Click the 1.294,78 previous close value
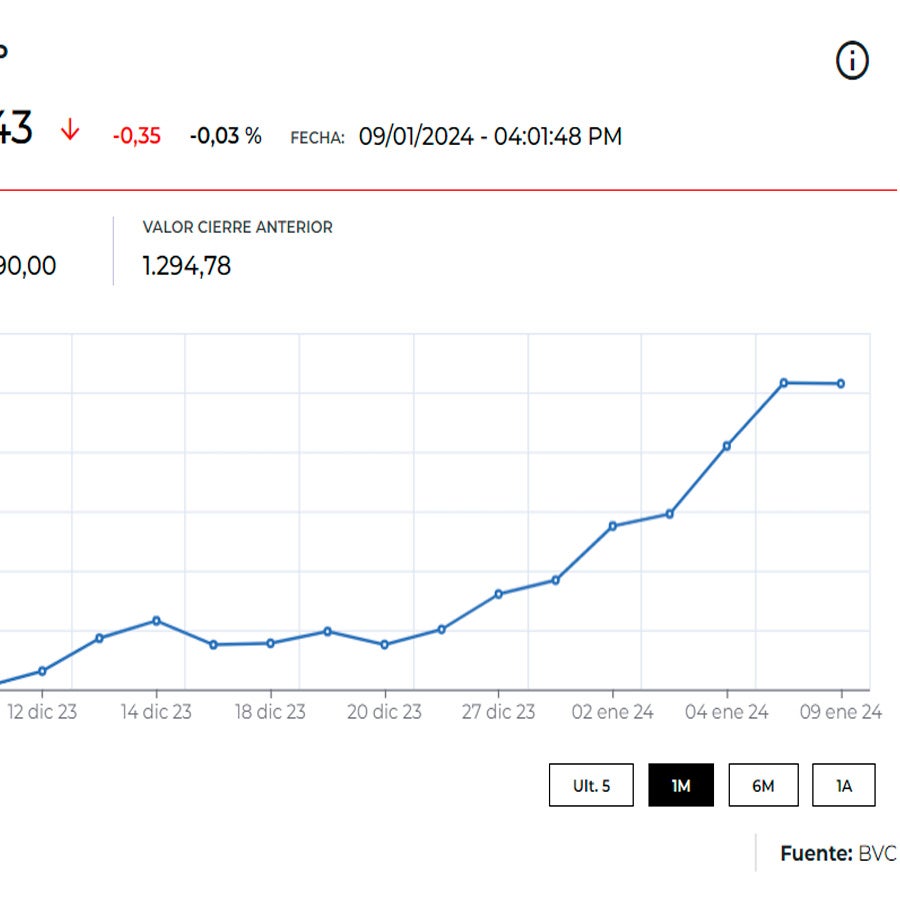The width and height of the screenshot is (900, 900). point(187,266)
